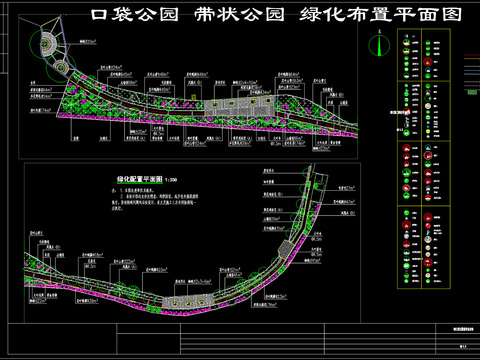
Task: Click the green north arrow compass symbol
Action: click(x=379, y=45)
